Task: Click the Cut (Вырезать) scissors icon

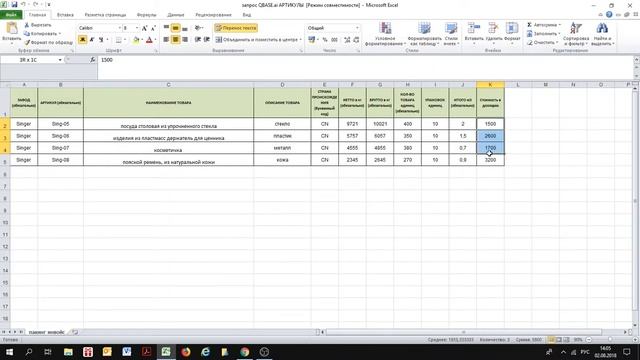Action: coord(27,25)
